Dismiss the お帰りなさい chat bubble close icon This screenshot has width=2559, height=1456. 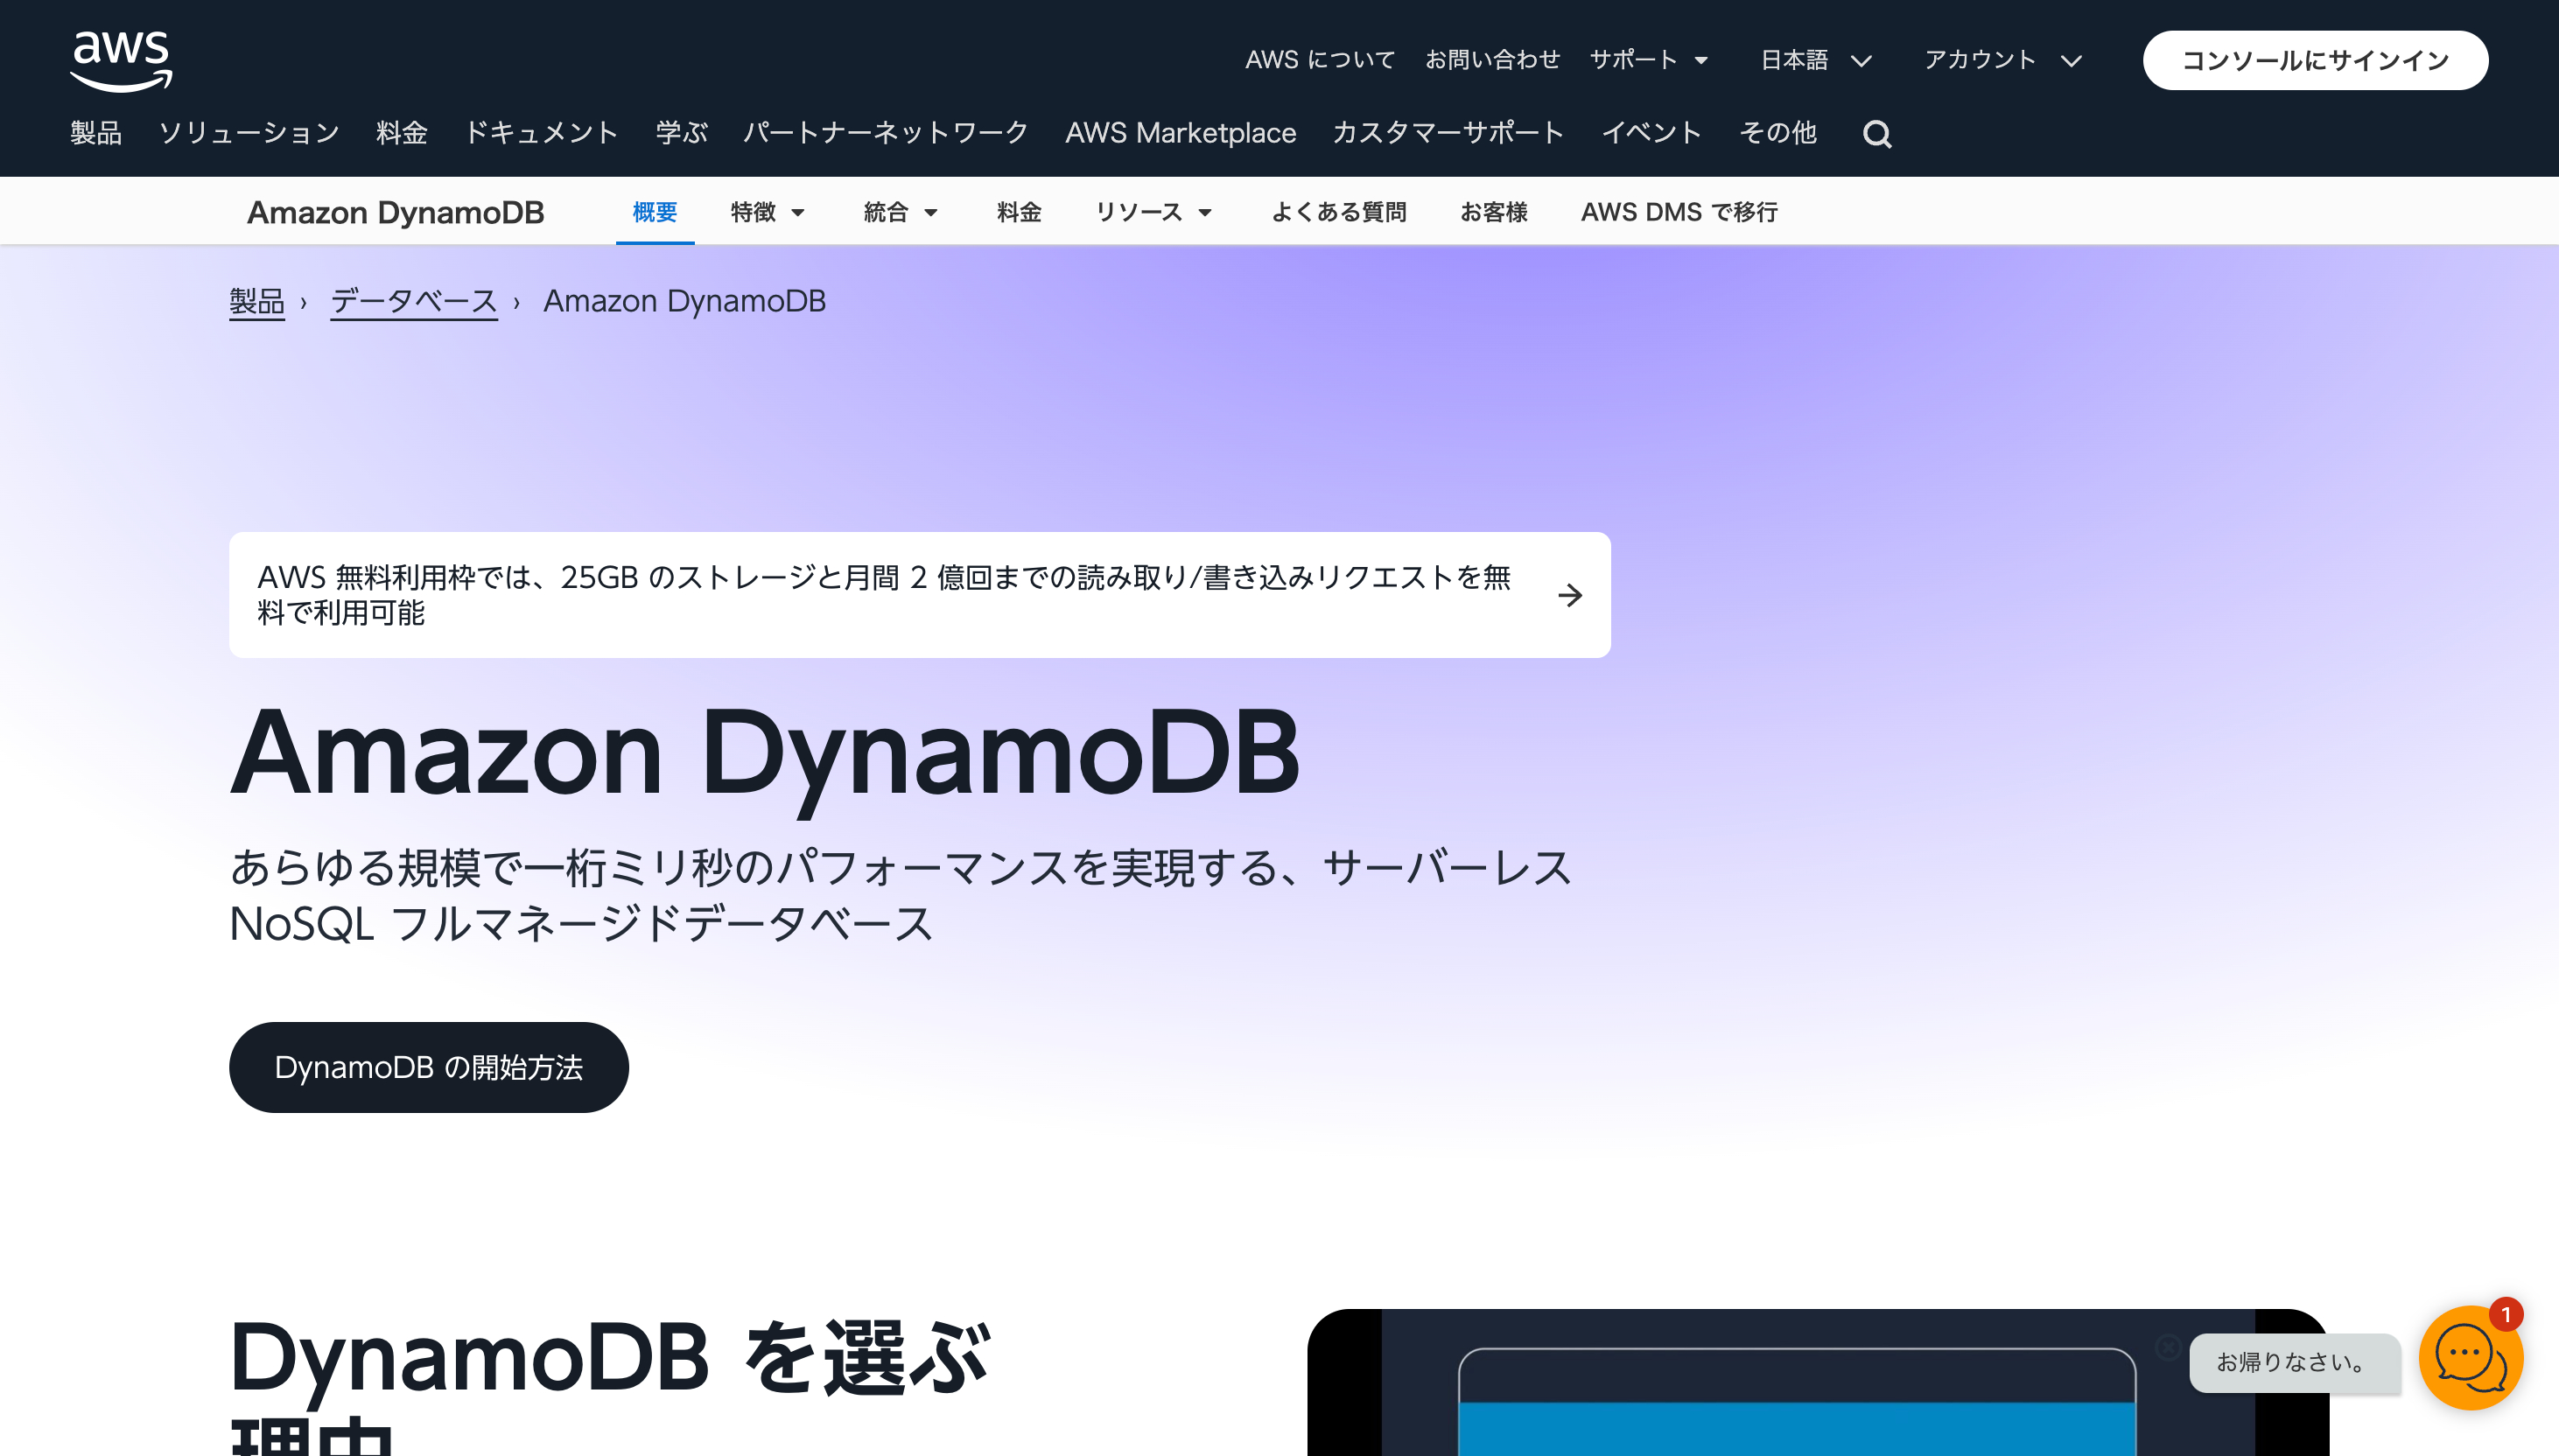[x=2168, y=1347]
